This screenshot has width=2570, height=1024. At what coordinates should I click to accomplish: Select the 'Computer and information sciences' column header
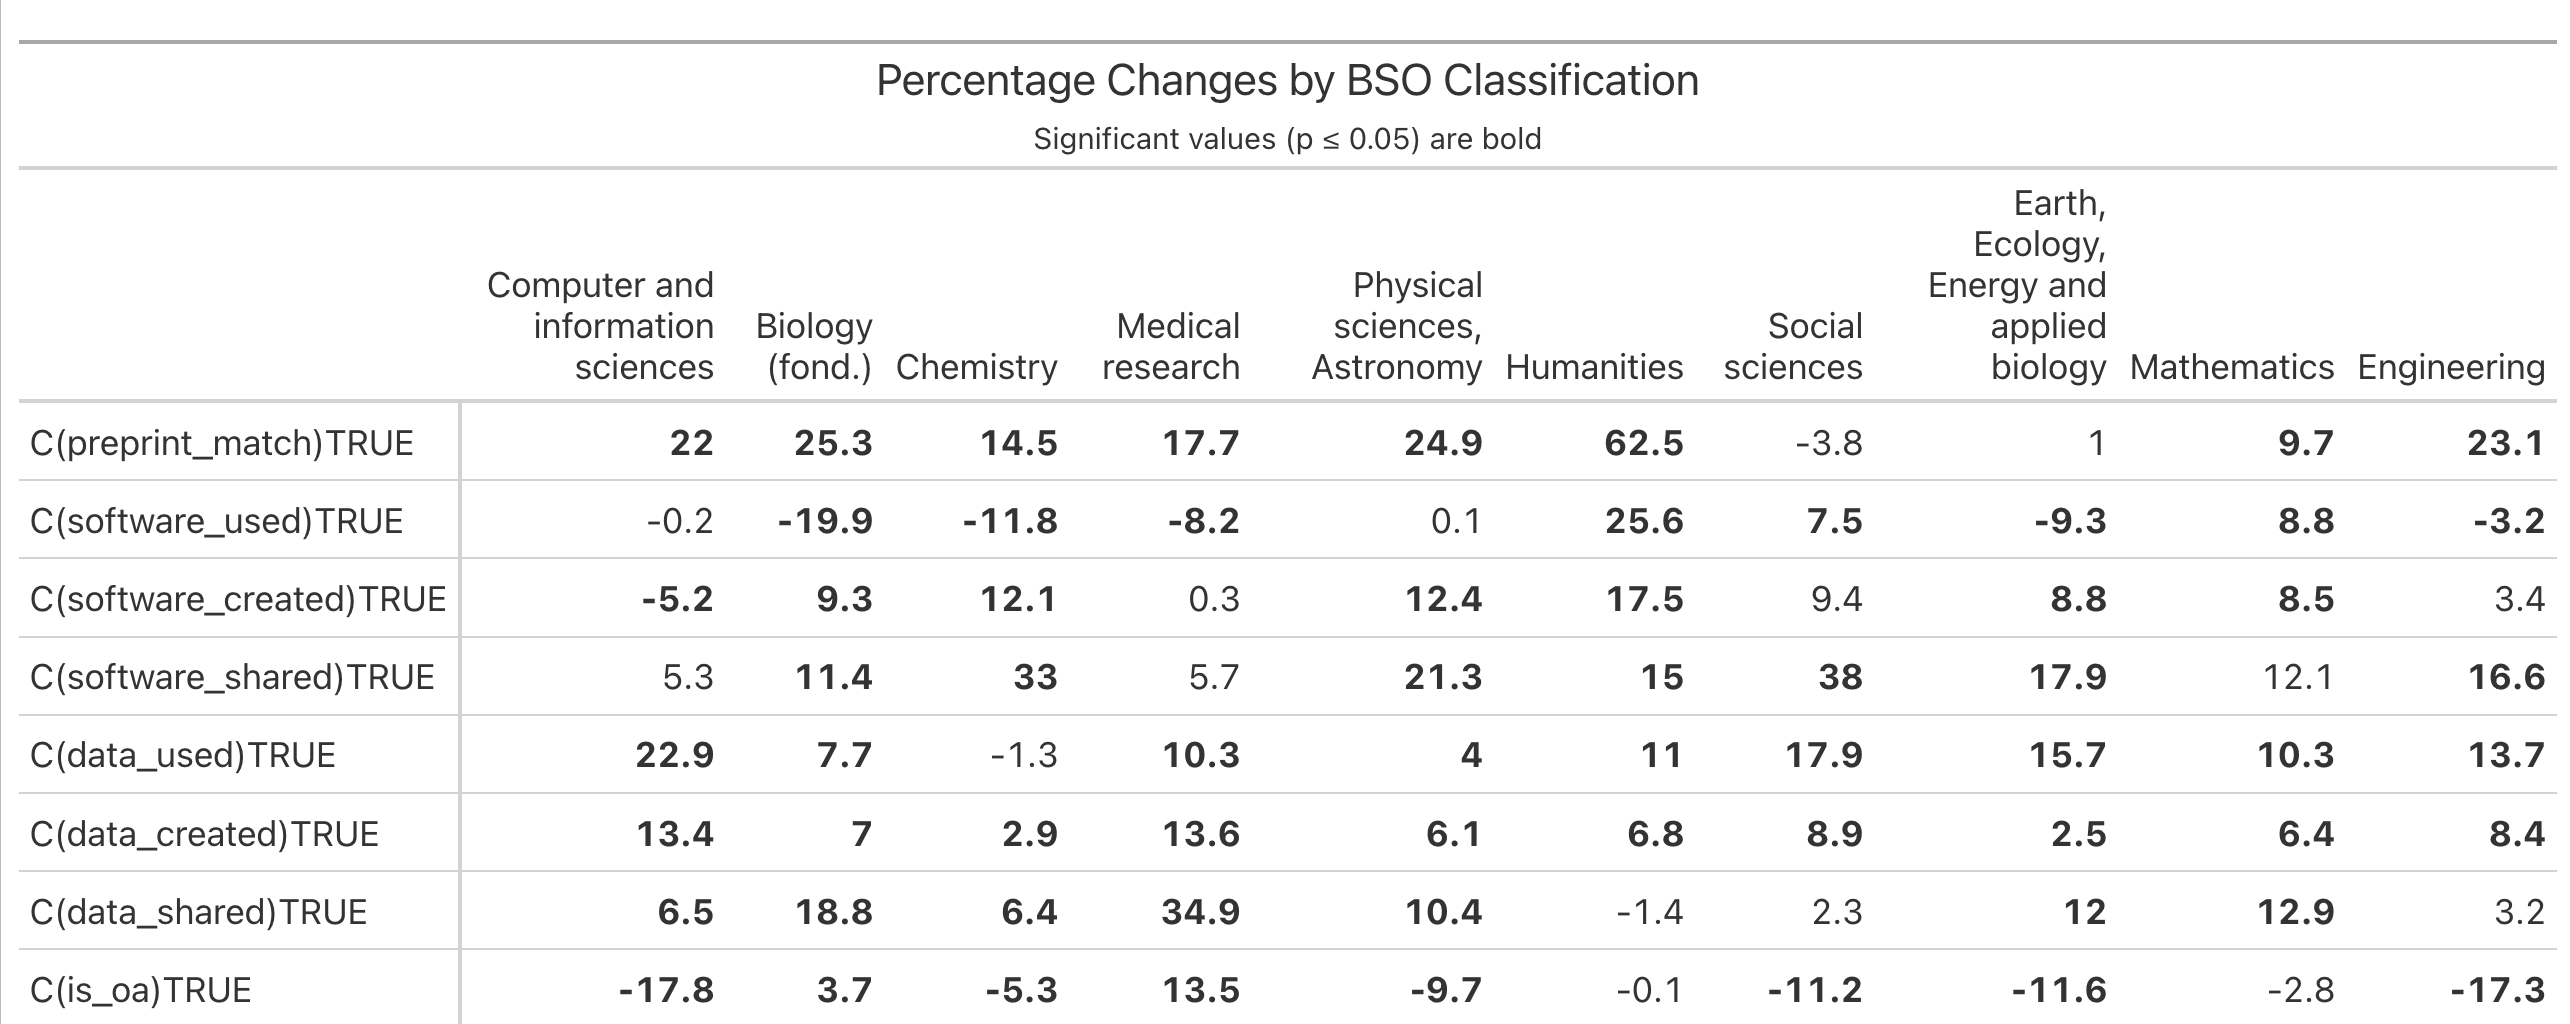point(600,326)
